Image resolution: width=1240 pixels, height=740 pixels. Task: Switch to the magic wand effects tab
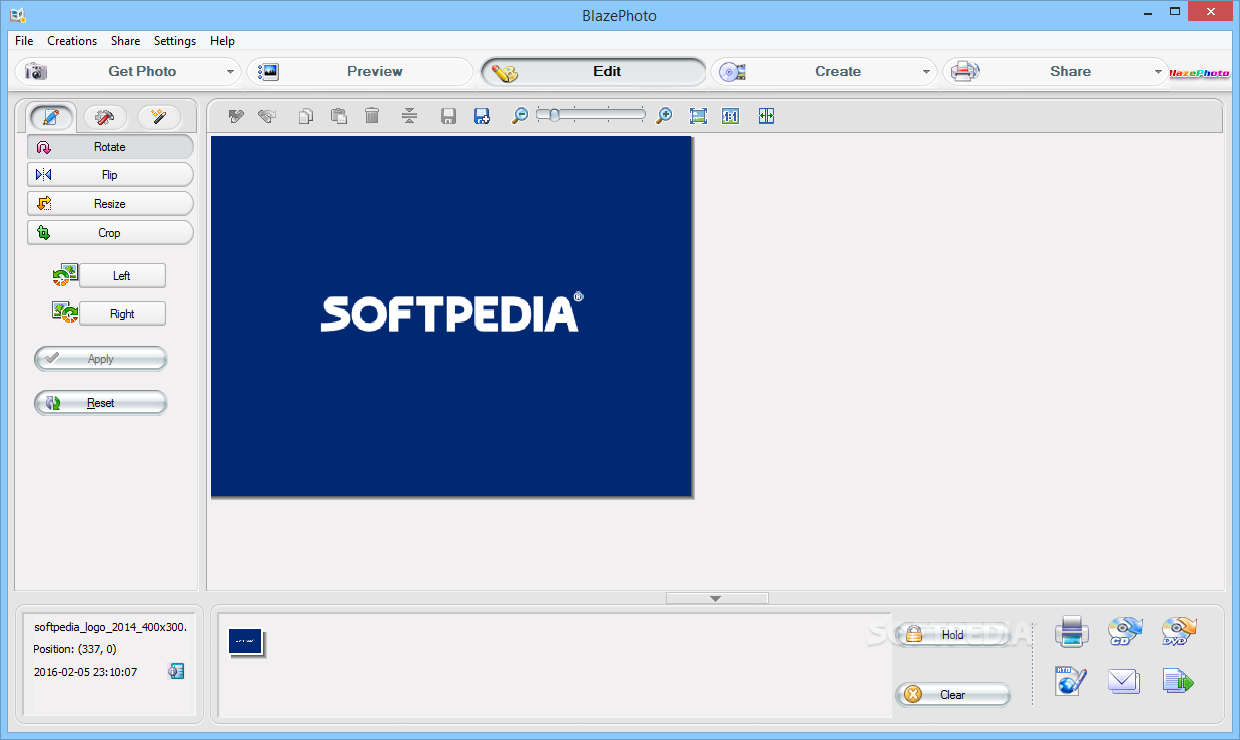click(158, 118)
